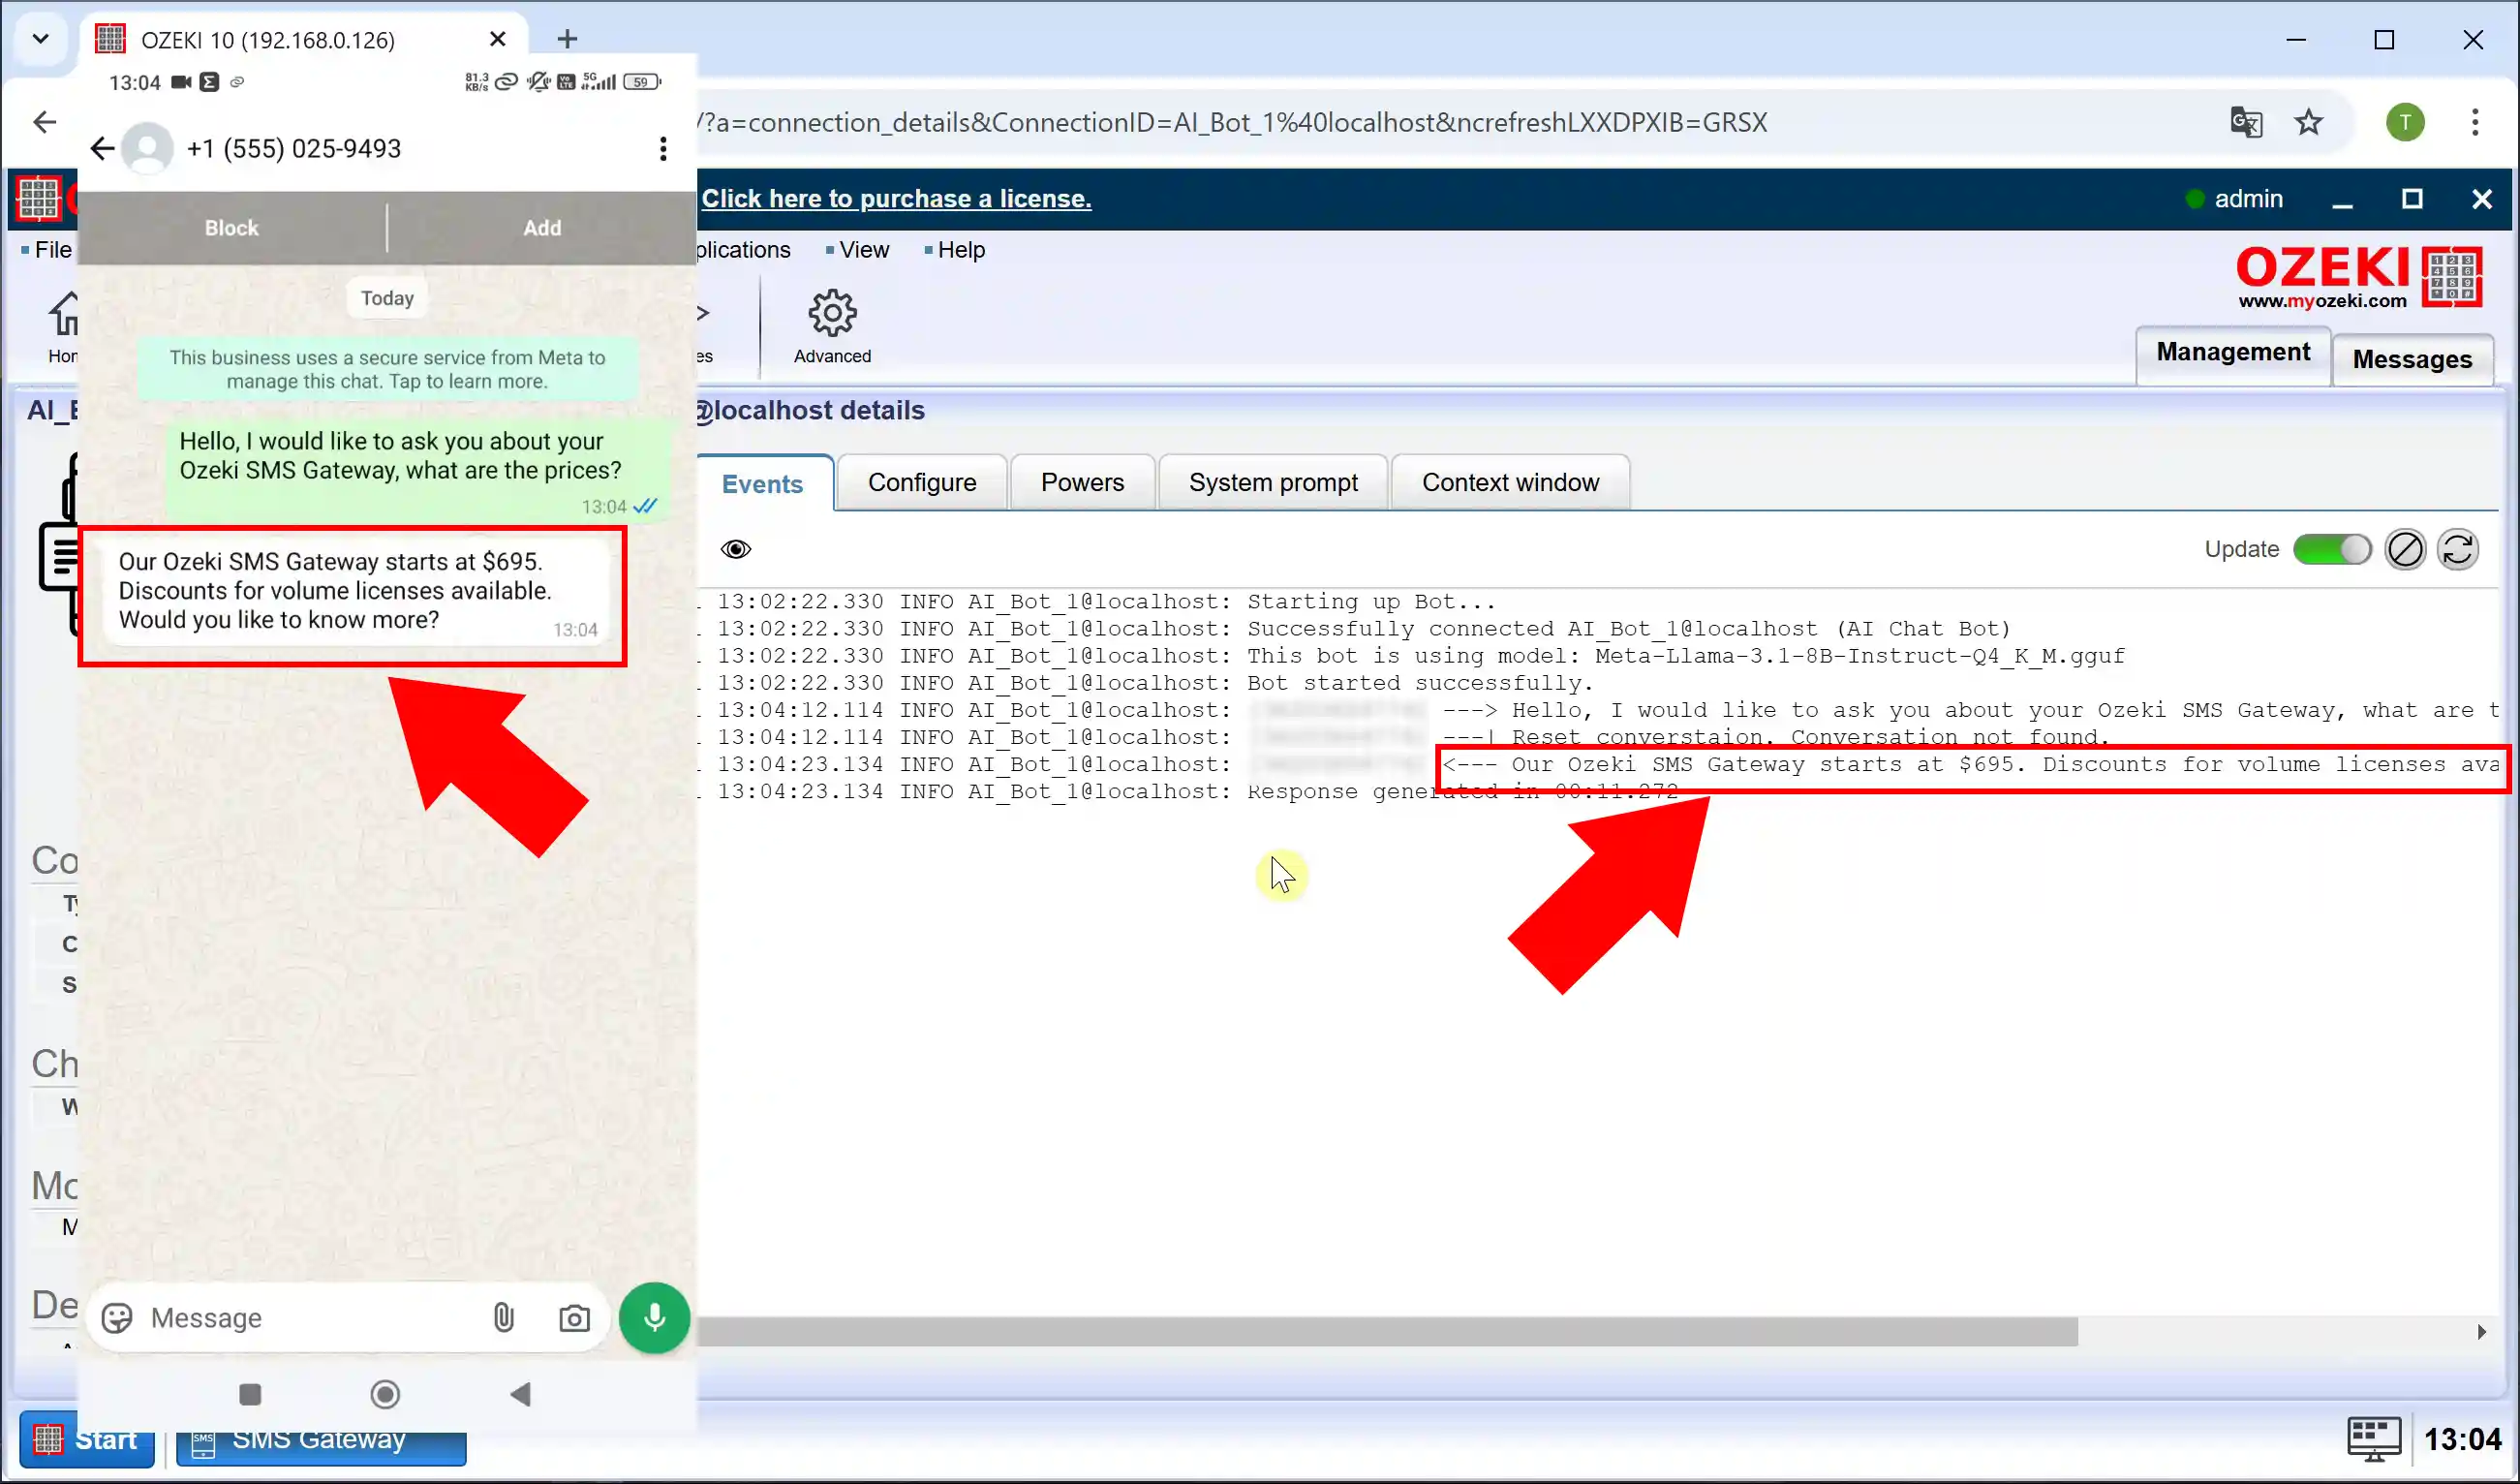Click the three-dot menu for contact
2520x1484 pixels.
(x=664, y=148)
